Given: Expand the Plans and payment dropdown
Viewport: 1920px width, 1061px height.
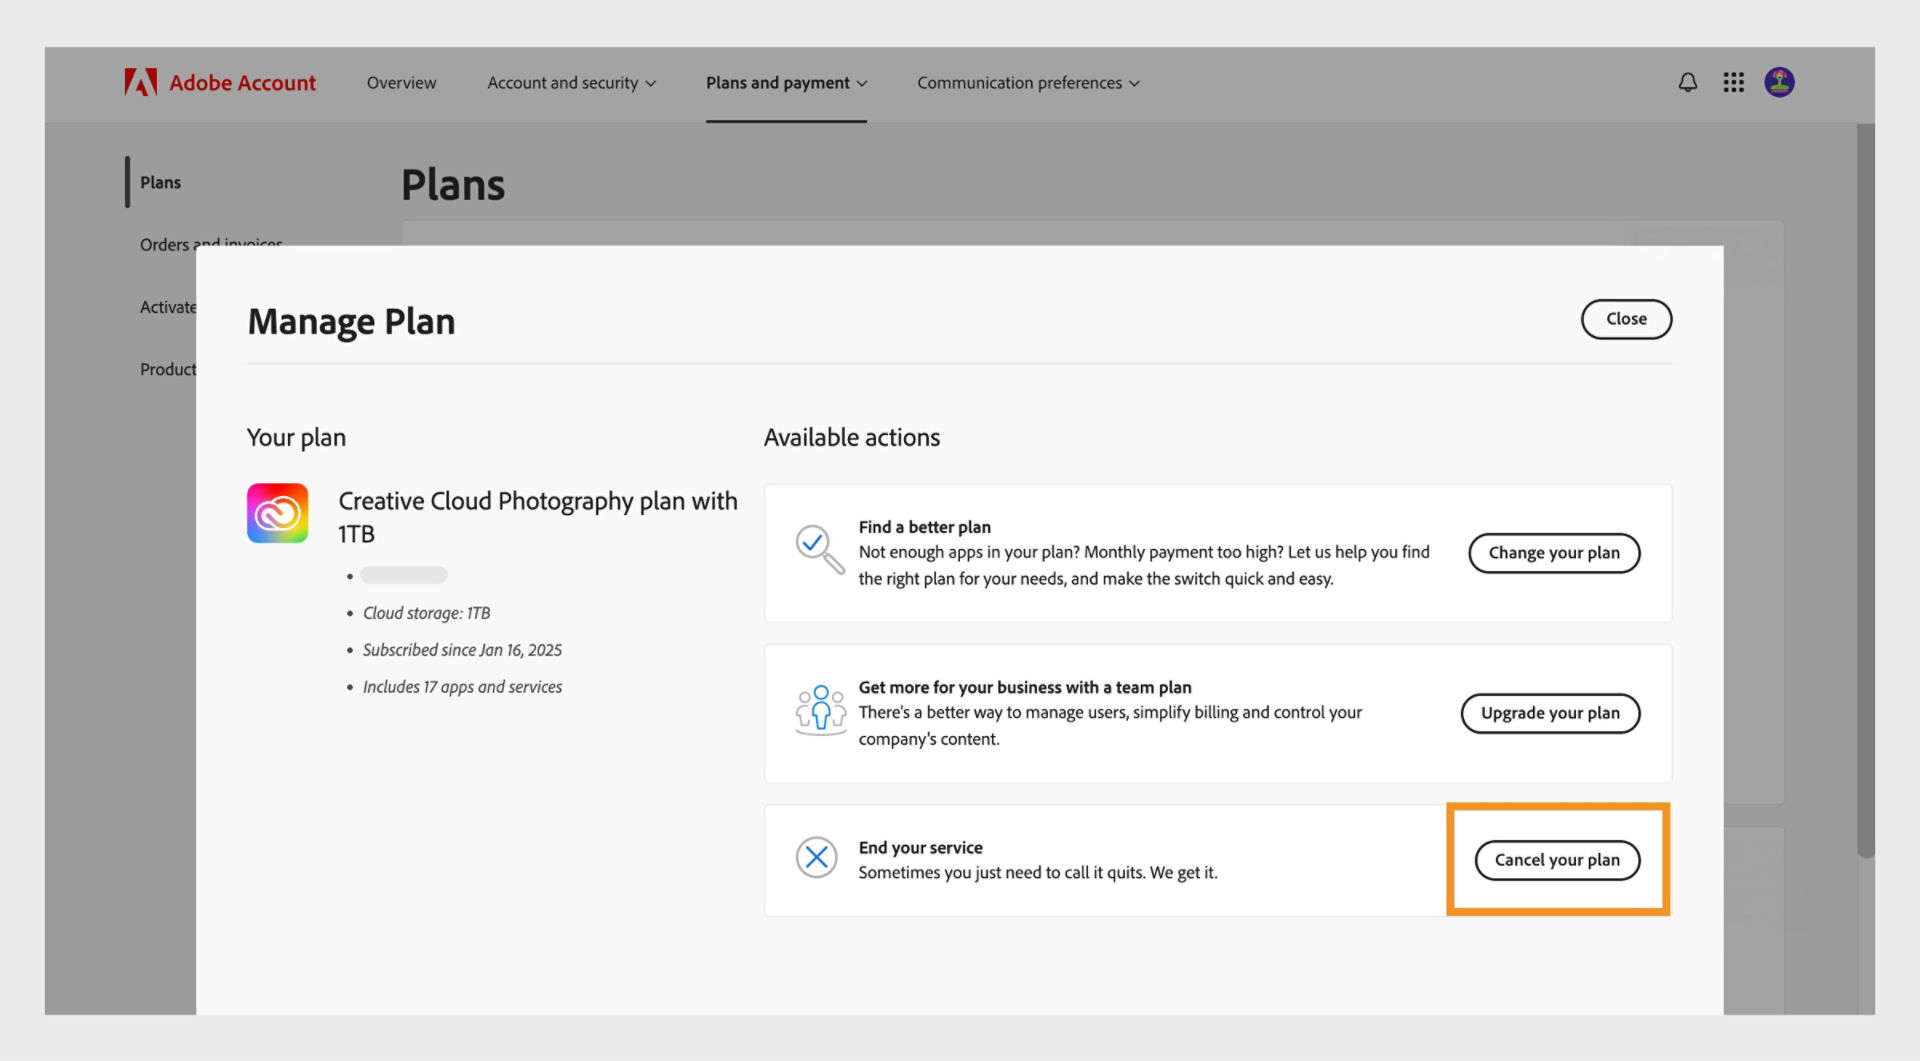Looking at the screenshot, I should (785, 83).
